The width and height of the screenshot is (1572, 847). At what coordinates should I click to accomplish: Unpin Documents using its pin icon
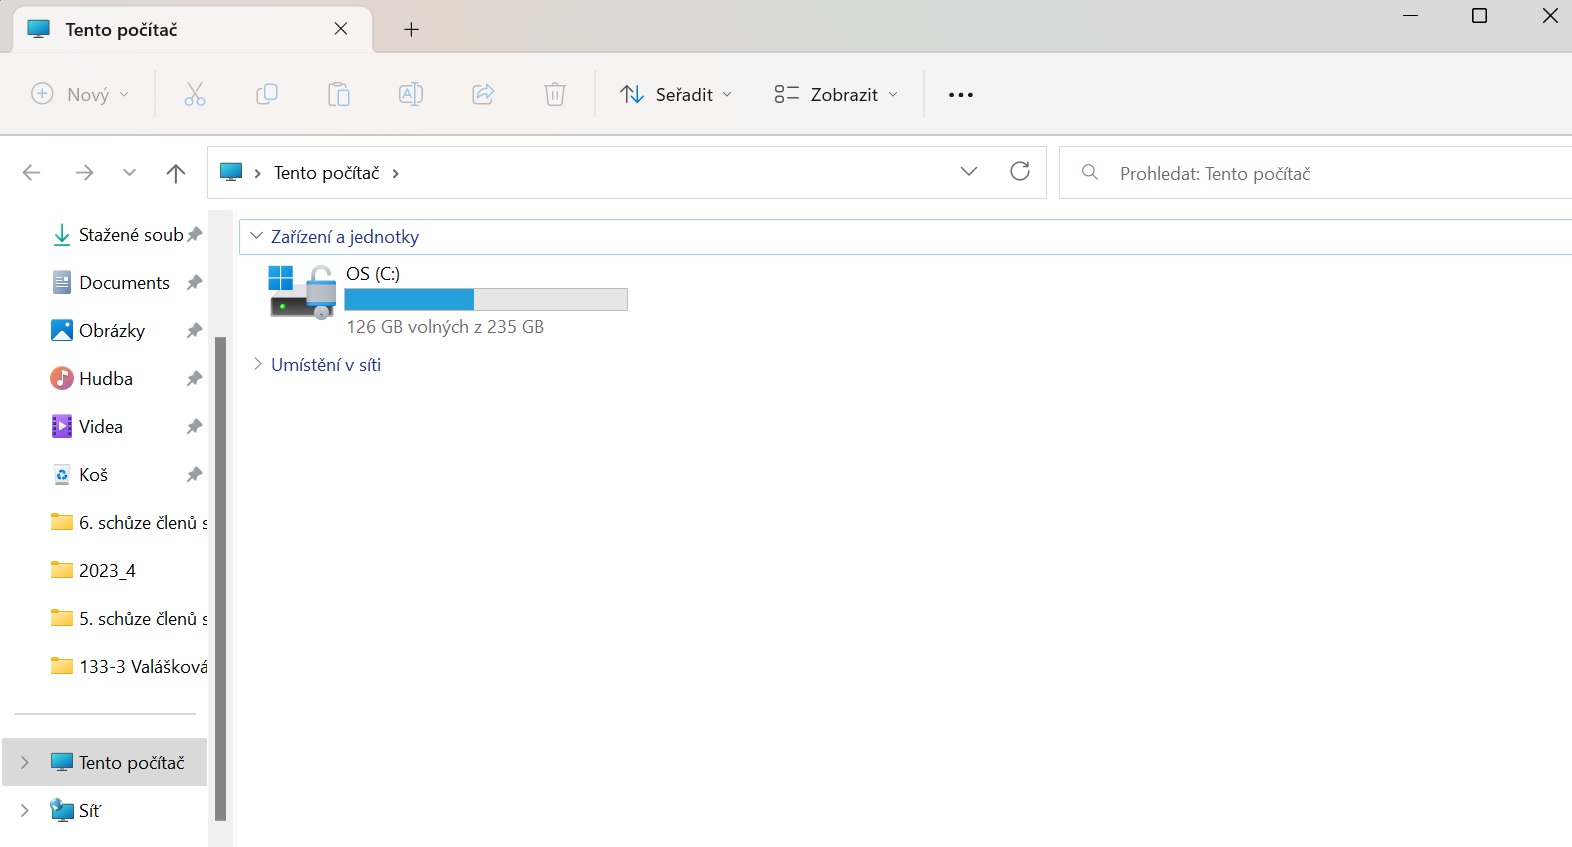(195, 283)
